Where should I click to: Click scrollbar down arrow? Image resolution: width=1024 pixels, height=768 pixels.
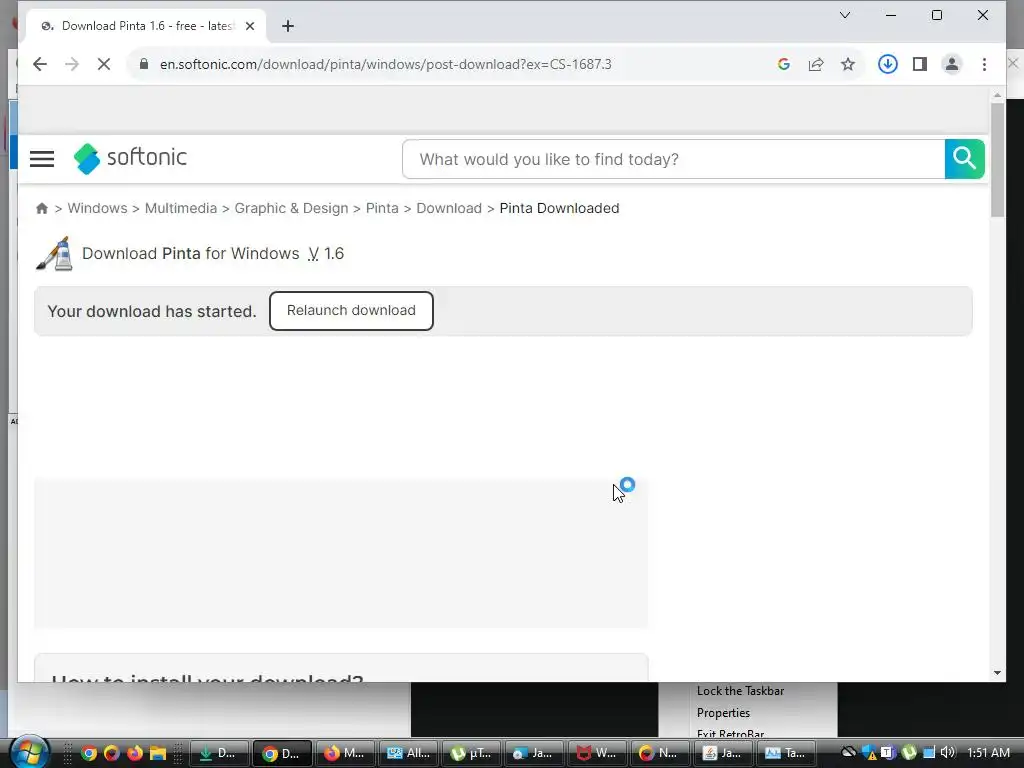997,673
